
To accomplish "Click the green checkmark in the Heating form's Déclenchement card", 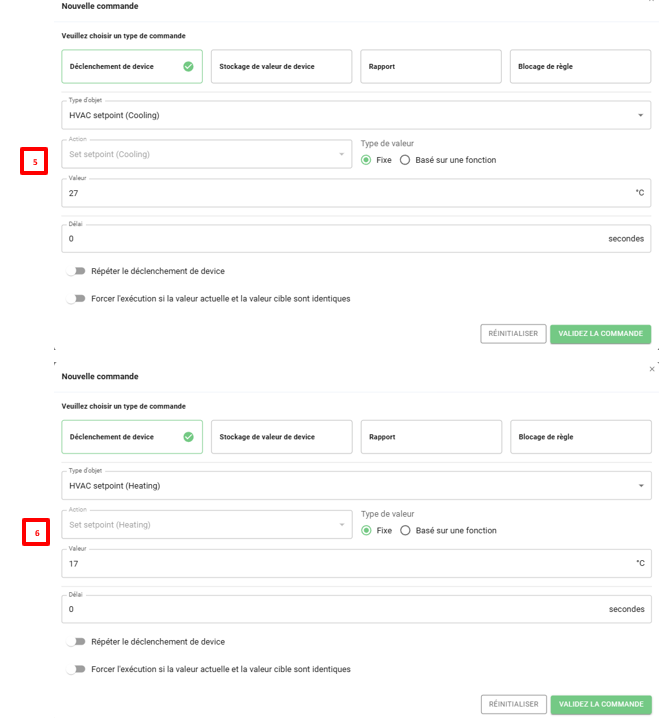I will pyautogui.click(x=188, y=437).
